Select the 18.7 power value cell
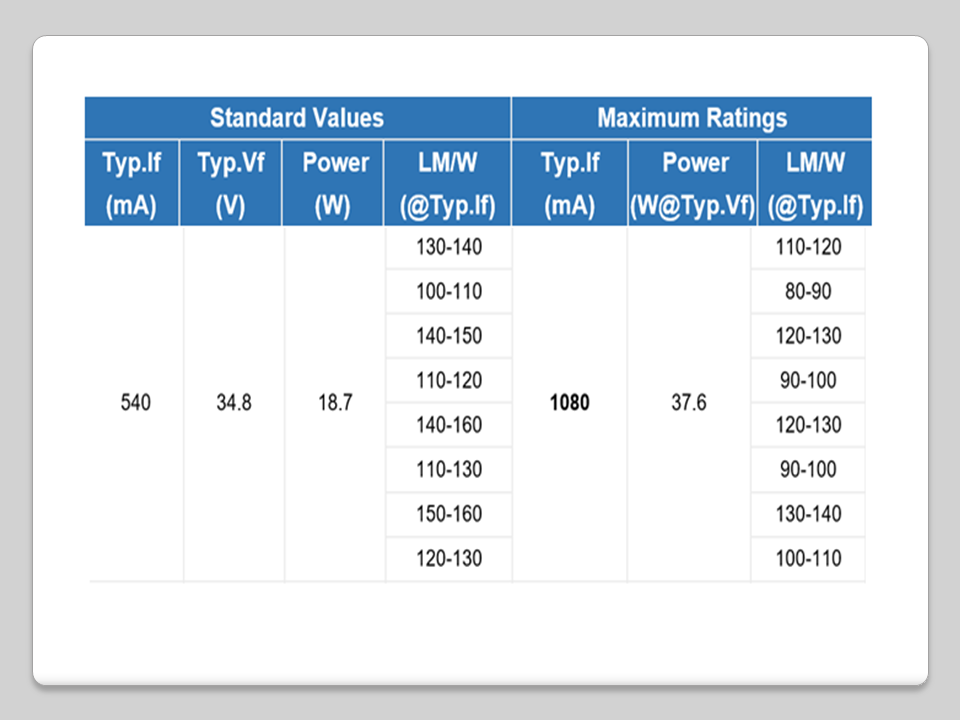Image resolution: width=960 pixels, height=720 pixels. (335, 403)
